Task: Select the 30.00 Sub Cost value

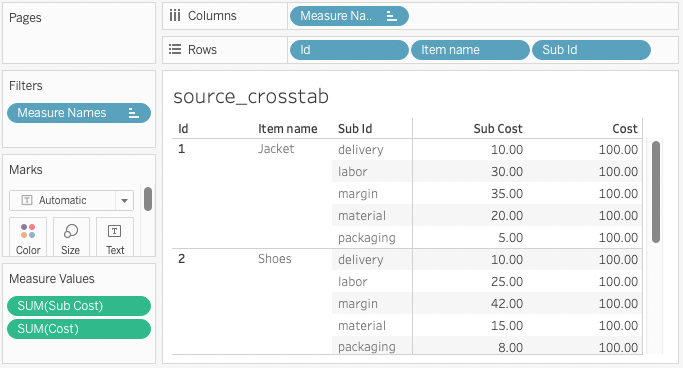Action: coord(507,172)
